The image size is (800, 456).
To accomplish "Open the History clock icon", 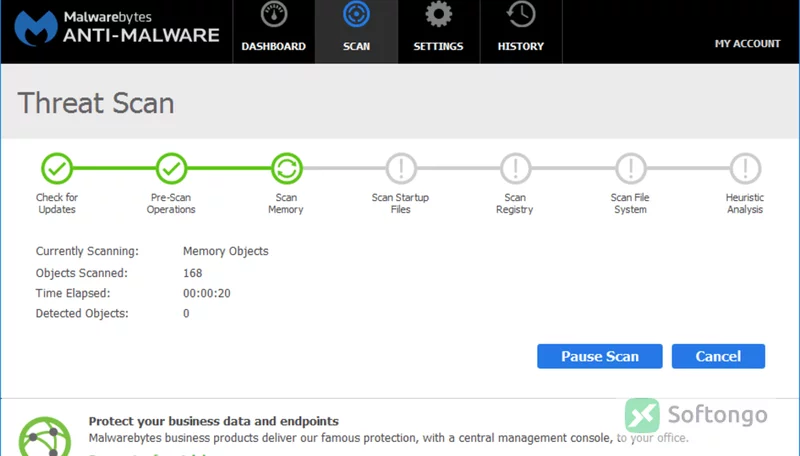I will [x=521, y=14].
